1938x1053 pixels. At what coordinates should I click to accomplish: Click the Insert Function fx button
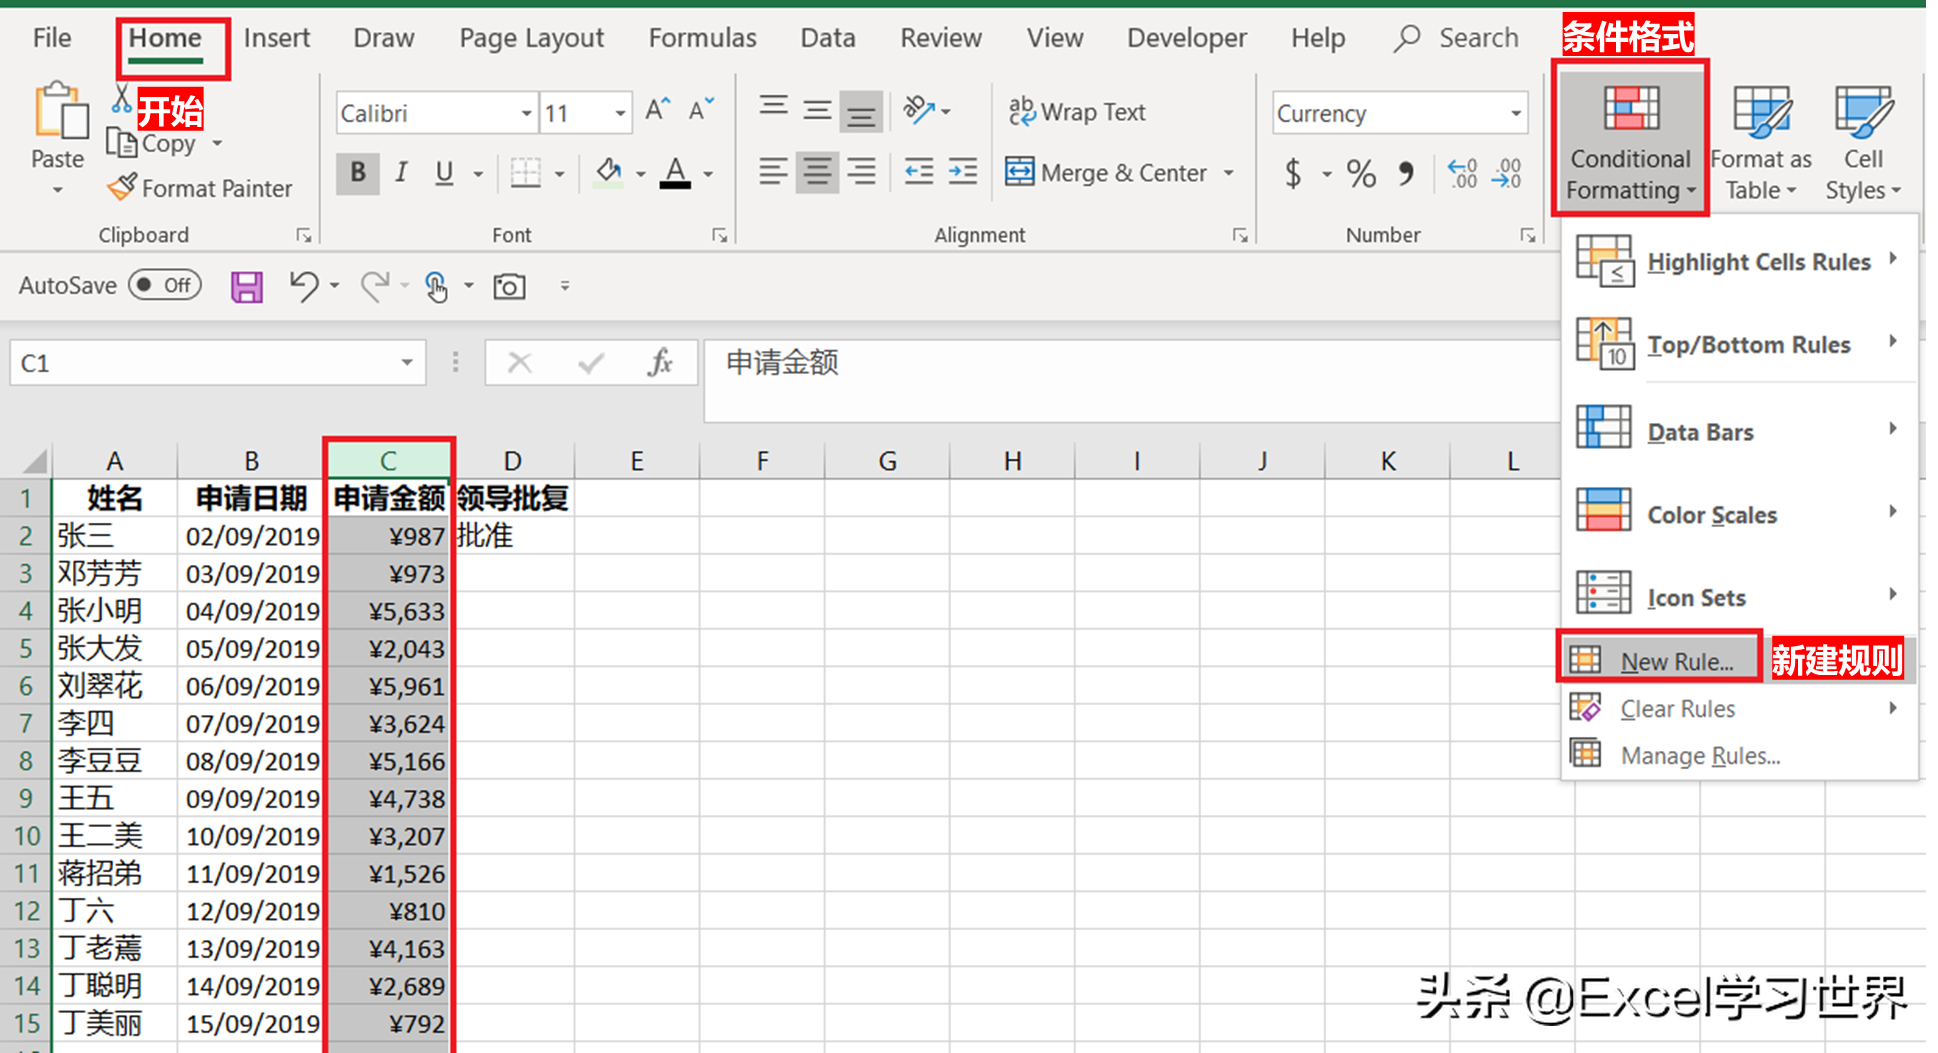[x=660, y=362]
